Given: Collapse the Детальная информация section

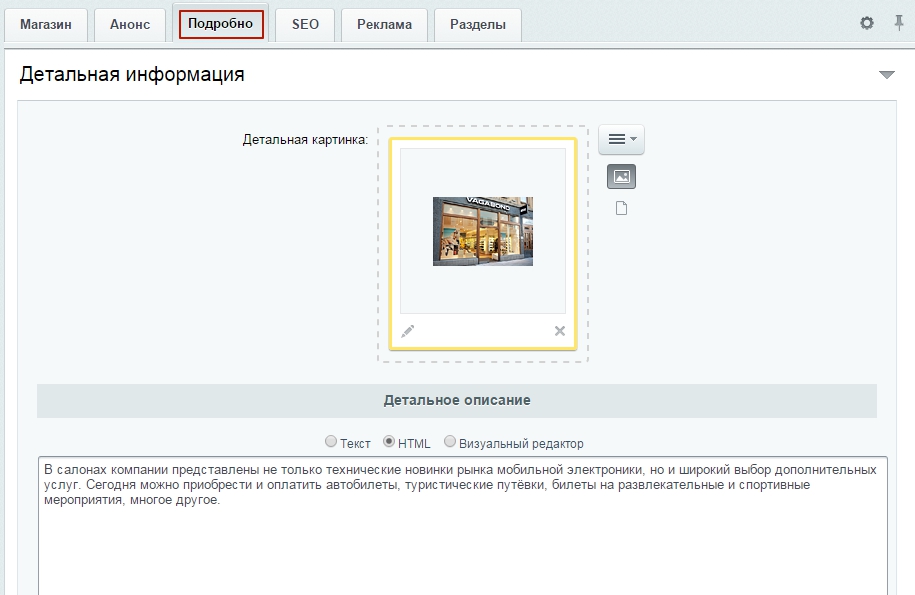Looking at the screenshot, I should click(886, 75).
